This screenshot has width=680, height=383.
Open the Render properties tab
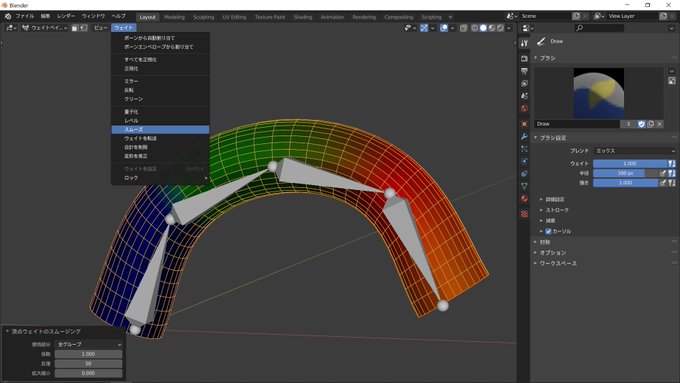[x=524, y=58]
